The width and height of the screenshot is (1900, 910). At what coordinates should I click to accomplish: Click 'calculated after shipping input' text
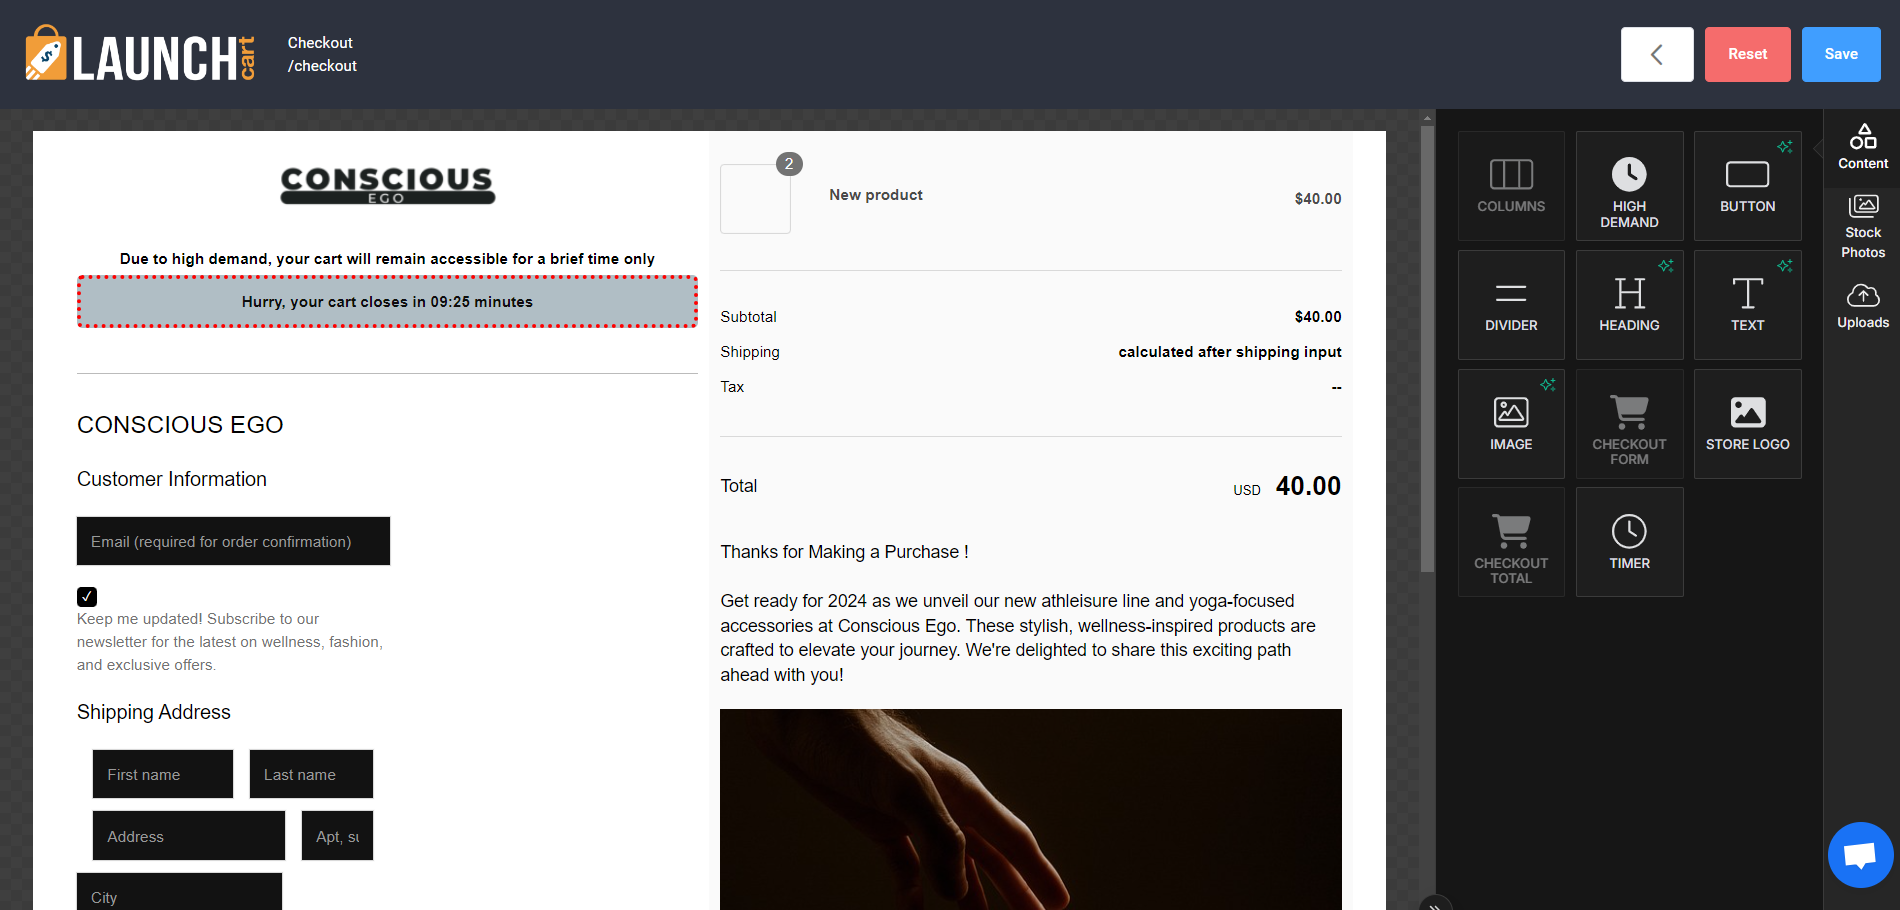coord(1230,352)
